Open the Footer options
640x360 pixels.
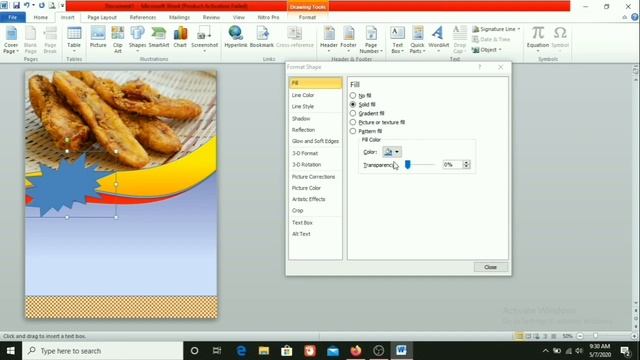tap(348, 39)
